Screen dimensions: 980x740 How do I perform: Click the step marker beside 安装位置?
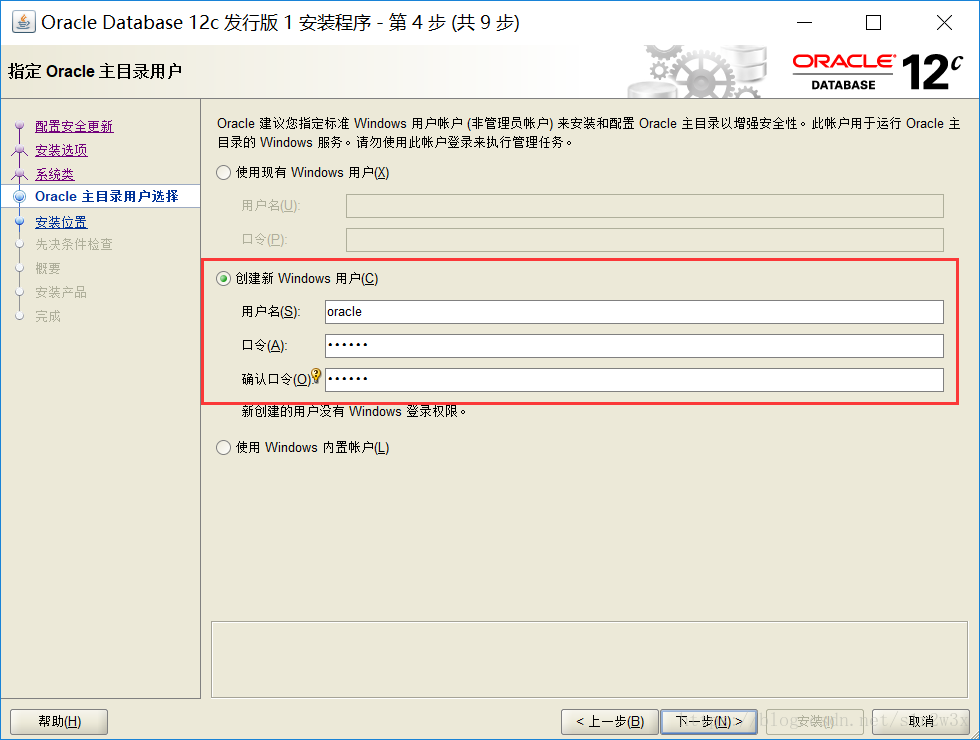pyautogui.click(x=19, y=221)
